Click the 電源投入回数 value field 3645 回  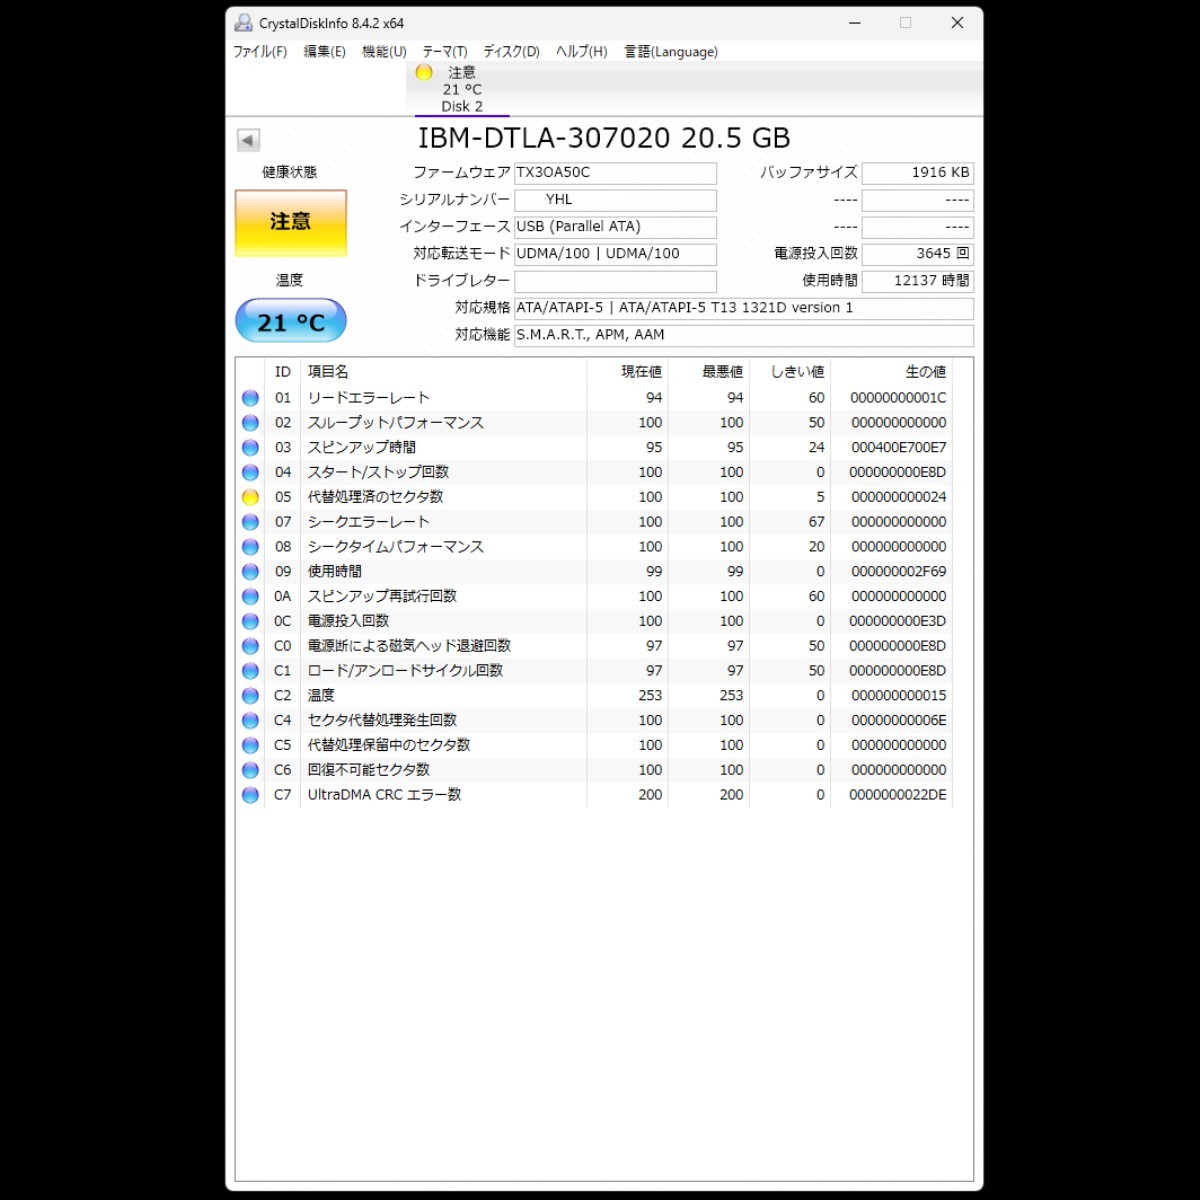point(917,254)
